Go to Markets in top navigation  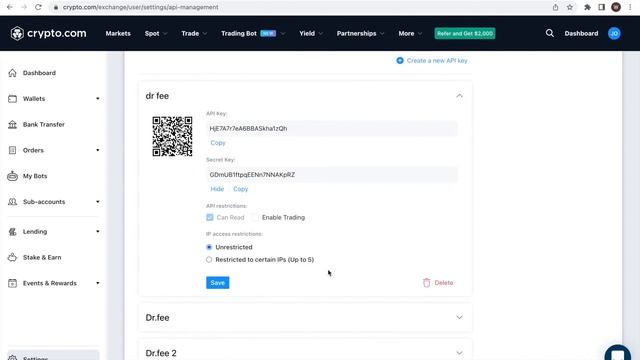[118, 33]
